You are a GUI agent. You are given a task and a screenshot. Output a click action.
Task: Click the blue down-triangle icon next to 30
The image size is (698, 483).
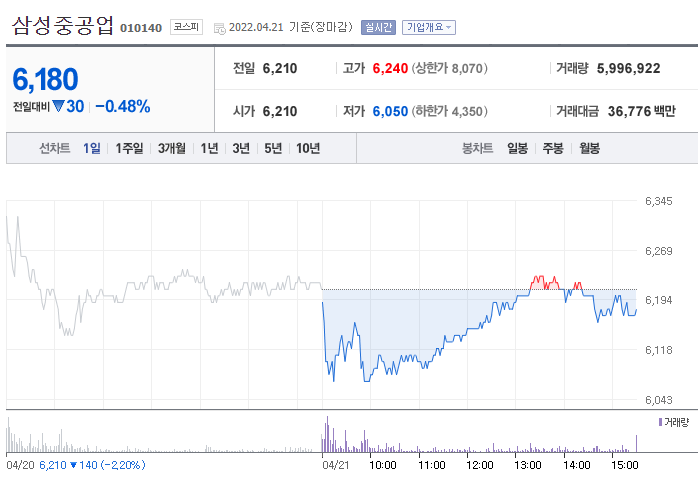(x=58, y=106)
